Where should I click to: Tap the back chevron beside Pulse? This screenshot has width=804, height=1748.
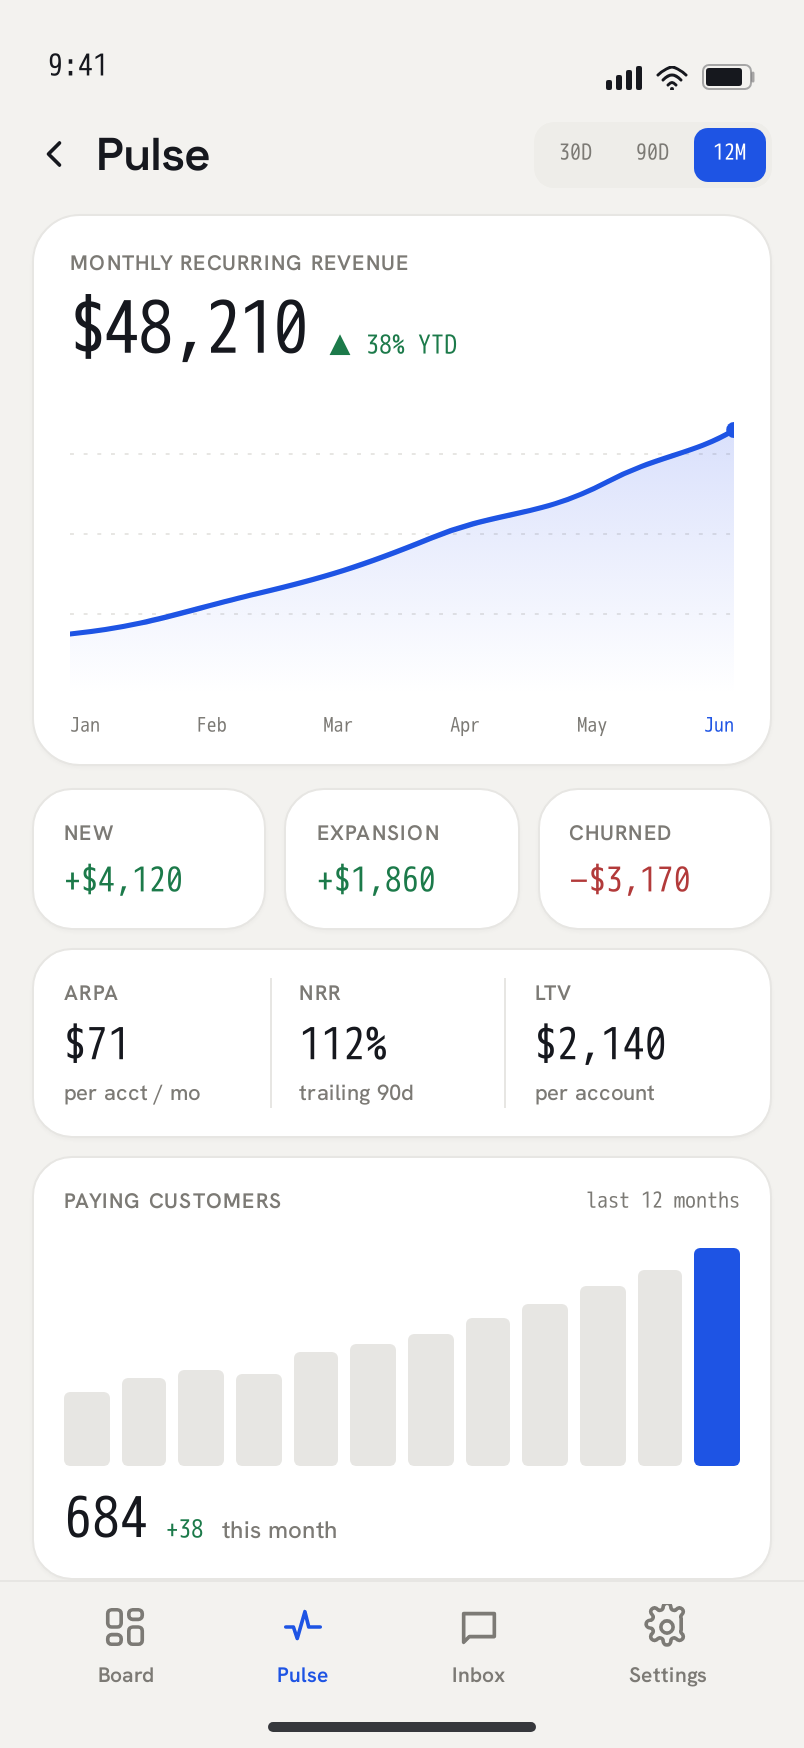(x=55, y=154)
